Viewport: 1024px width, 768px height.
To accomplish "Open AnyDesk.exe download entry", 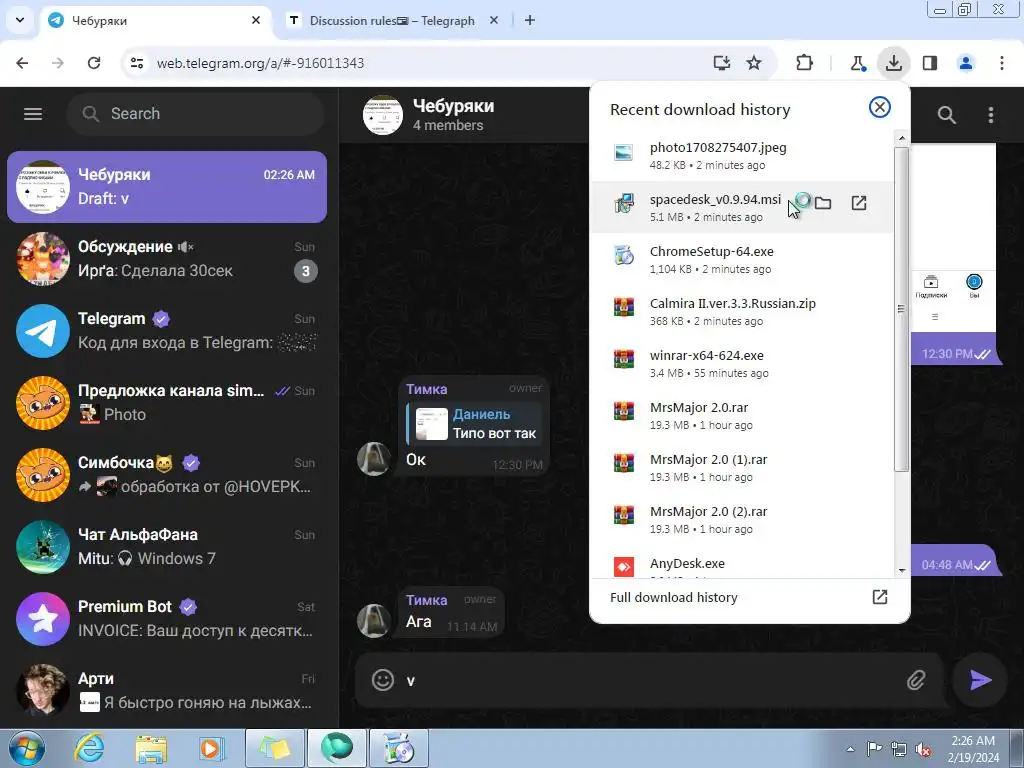I will click(x=741, y=564).
